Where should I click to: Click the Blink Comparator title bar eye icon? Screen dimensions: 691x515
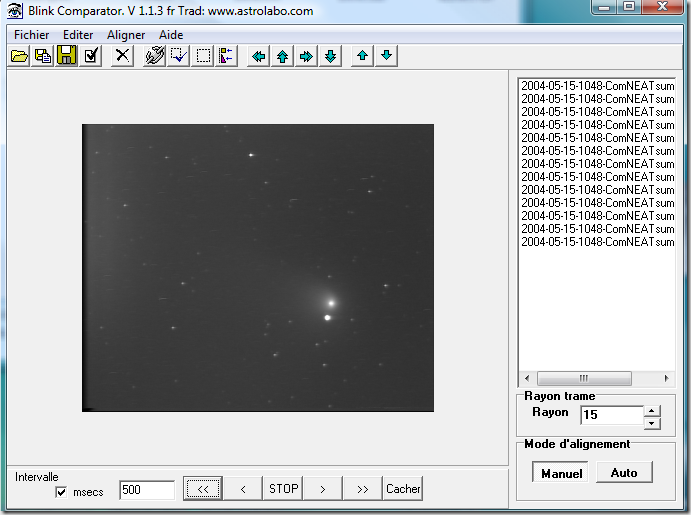point(15,11)
